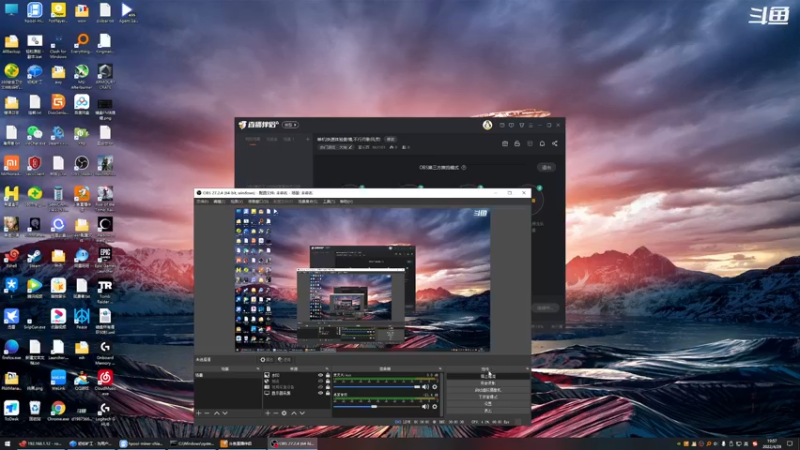The image size is (800, 450).
Task: Add a new scene with plus icon
Action: click(199, 413)
